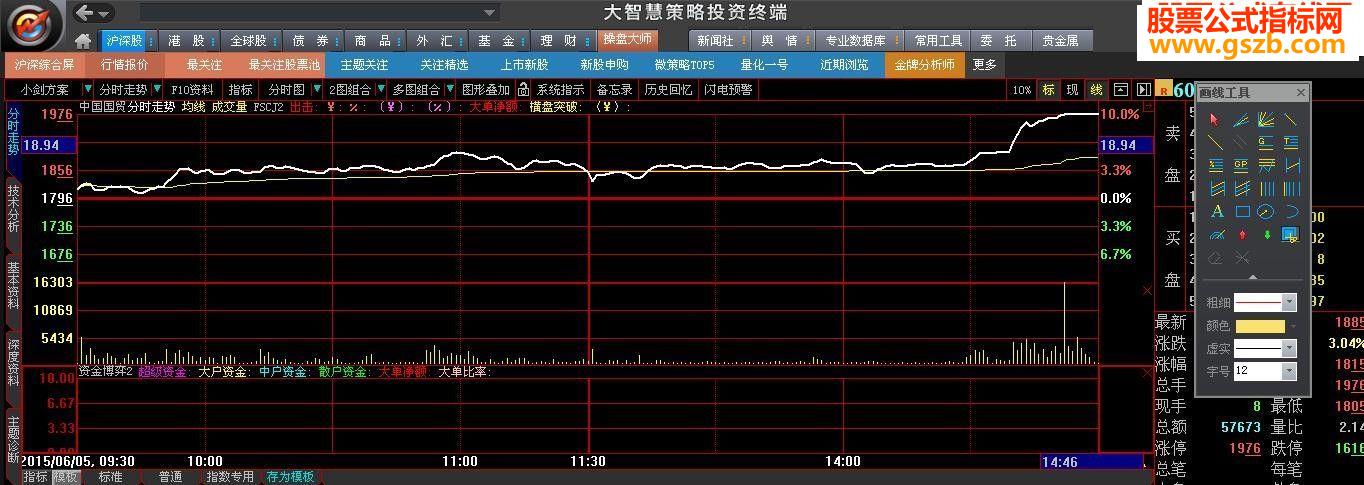Open the 2图组合 dropdown arrow

(x=381, y=89)
